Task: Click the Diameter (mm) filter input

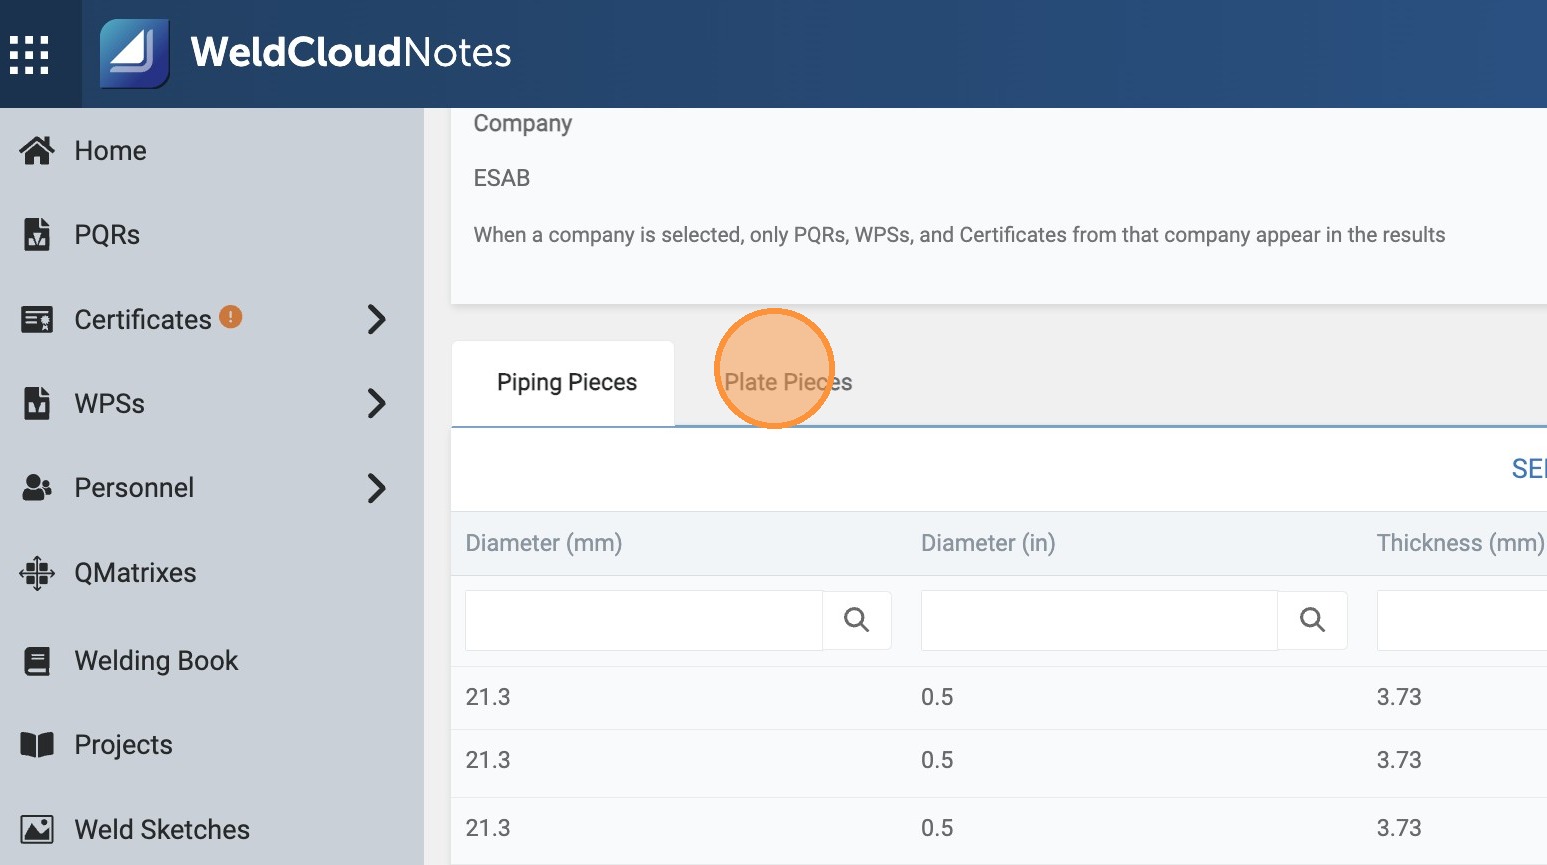Action: (x=643, y=620)
